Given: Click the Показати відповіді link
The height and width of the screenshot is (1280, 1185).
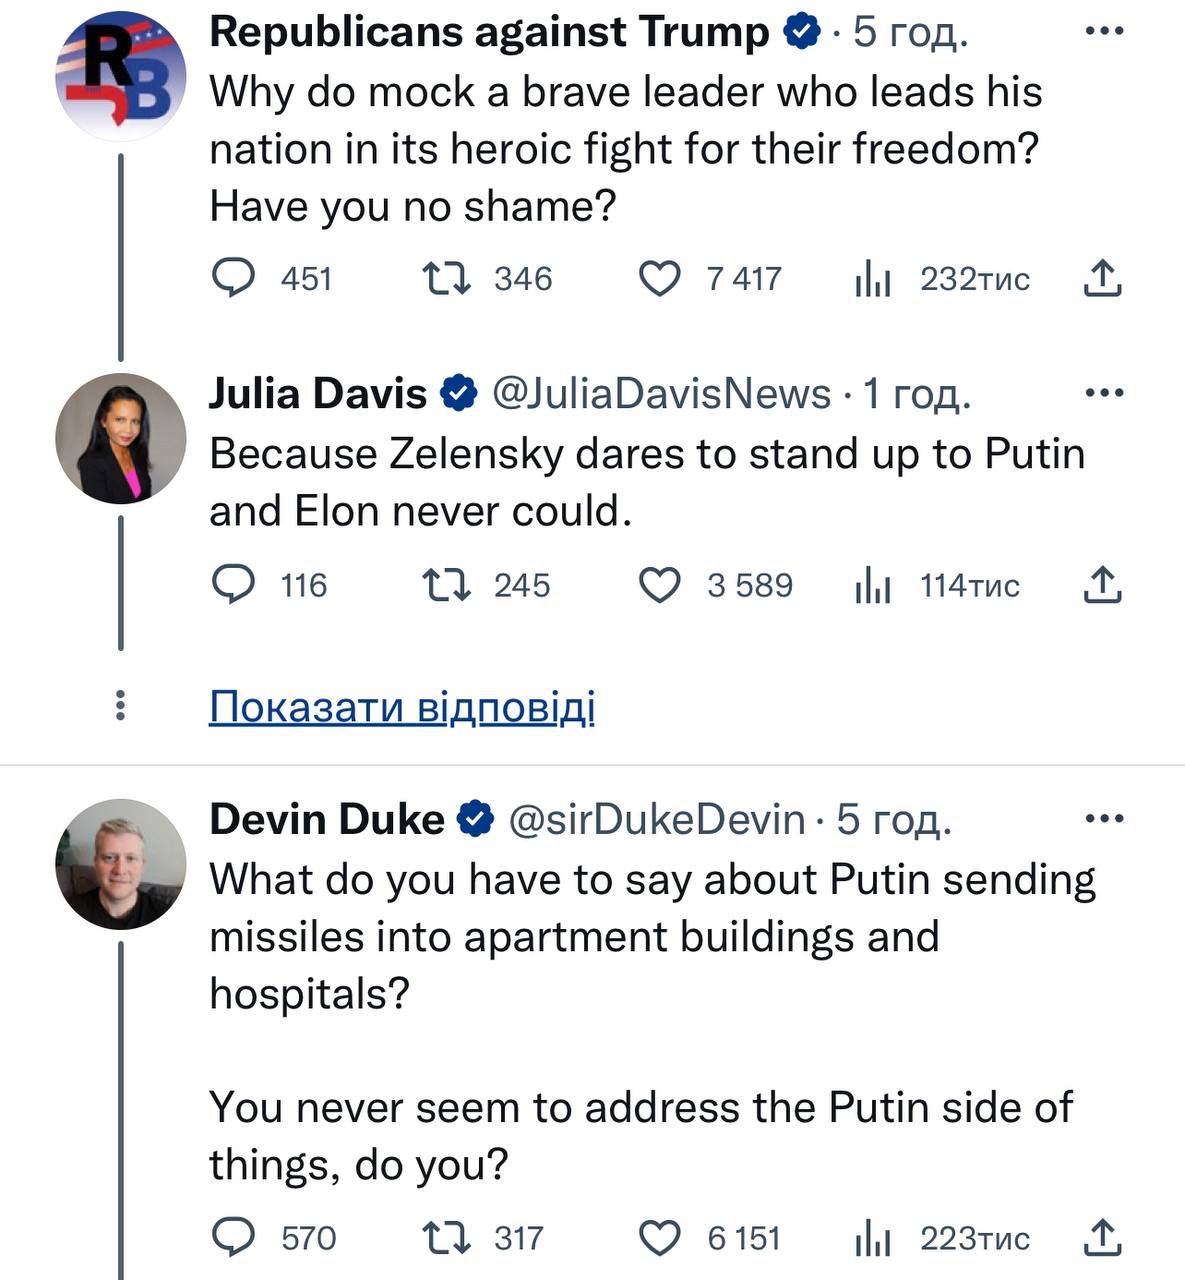Looking at the screenshot, I should pos(402,707).
